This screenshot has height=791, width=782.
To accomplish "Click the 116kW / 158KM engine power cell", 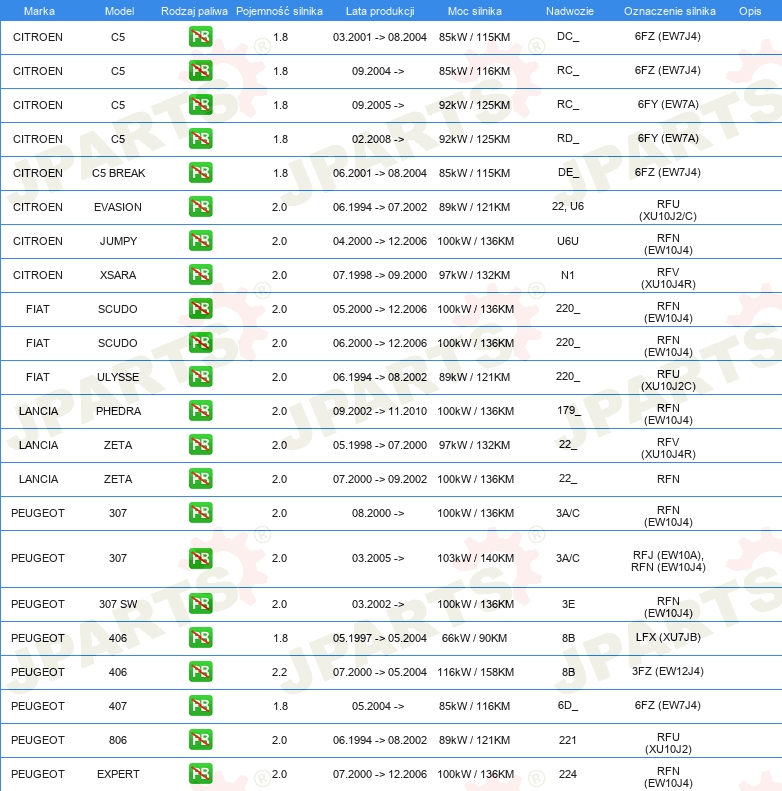I will 475,672.
